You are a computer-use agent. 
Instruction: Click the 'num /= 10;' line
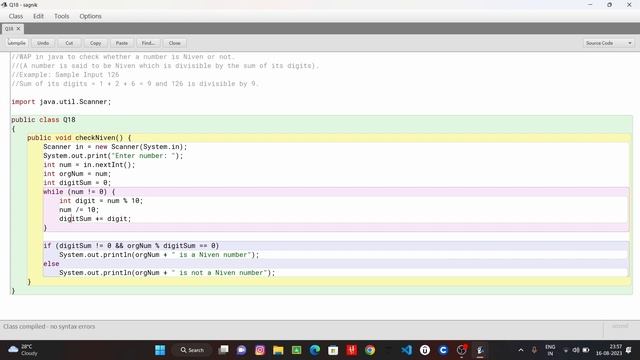(x=79, y=209)
